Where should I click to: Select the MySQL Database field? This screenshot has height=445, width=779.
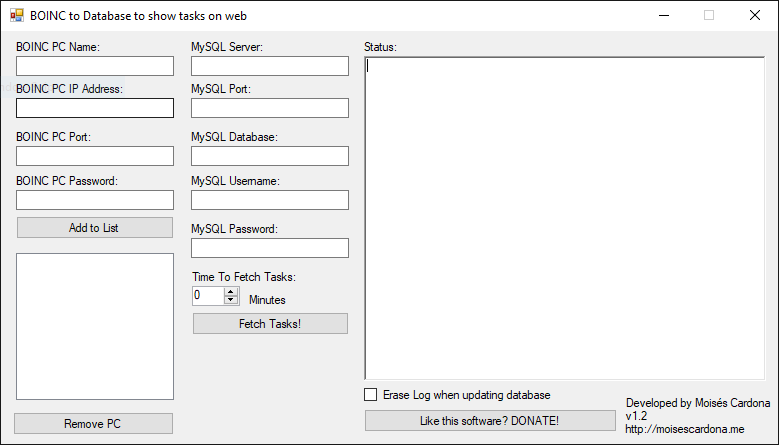[x=270, y=156]
